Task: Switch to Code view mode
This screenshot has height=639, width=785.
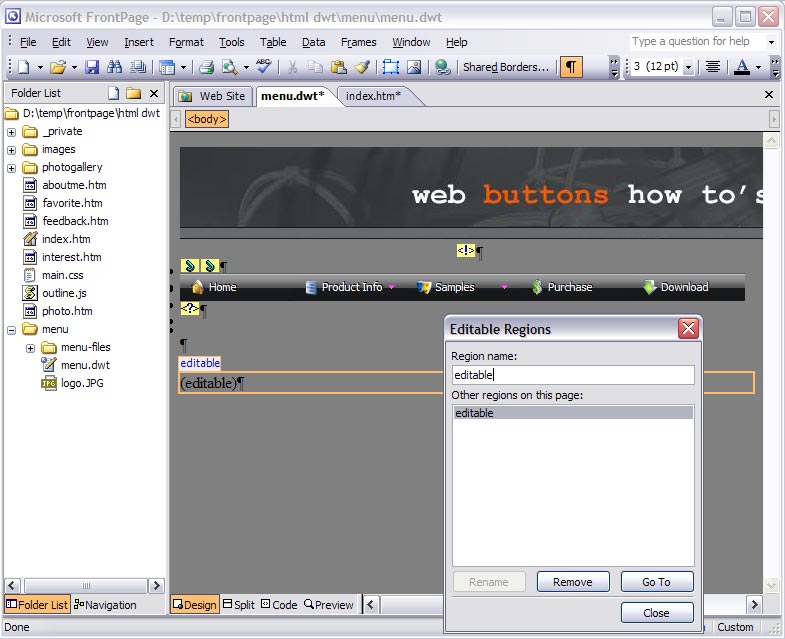Action: click(279, 604)
